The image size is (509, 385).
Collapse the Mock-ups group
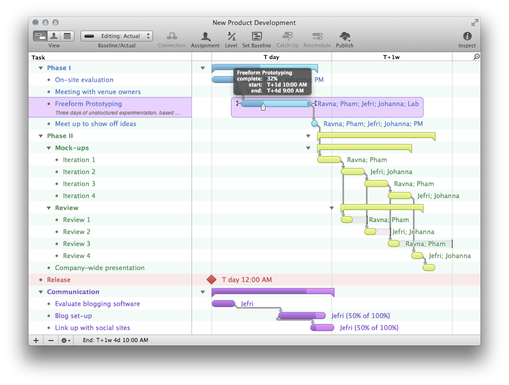49,148
